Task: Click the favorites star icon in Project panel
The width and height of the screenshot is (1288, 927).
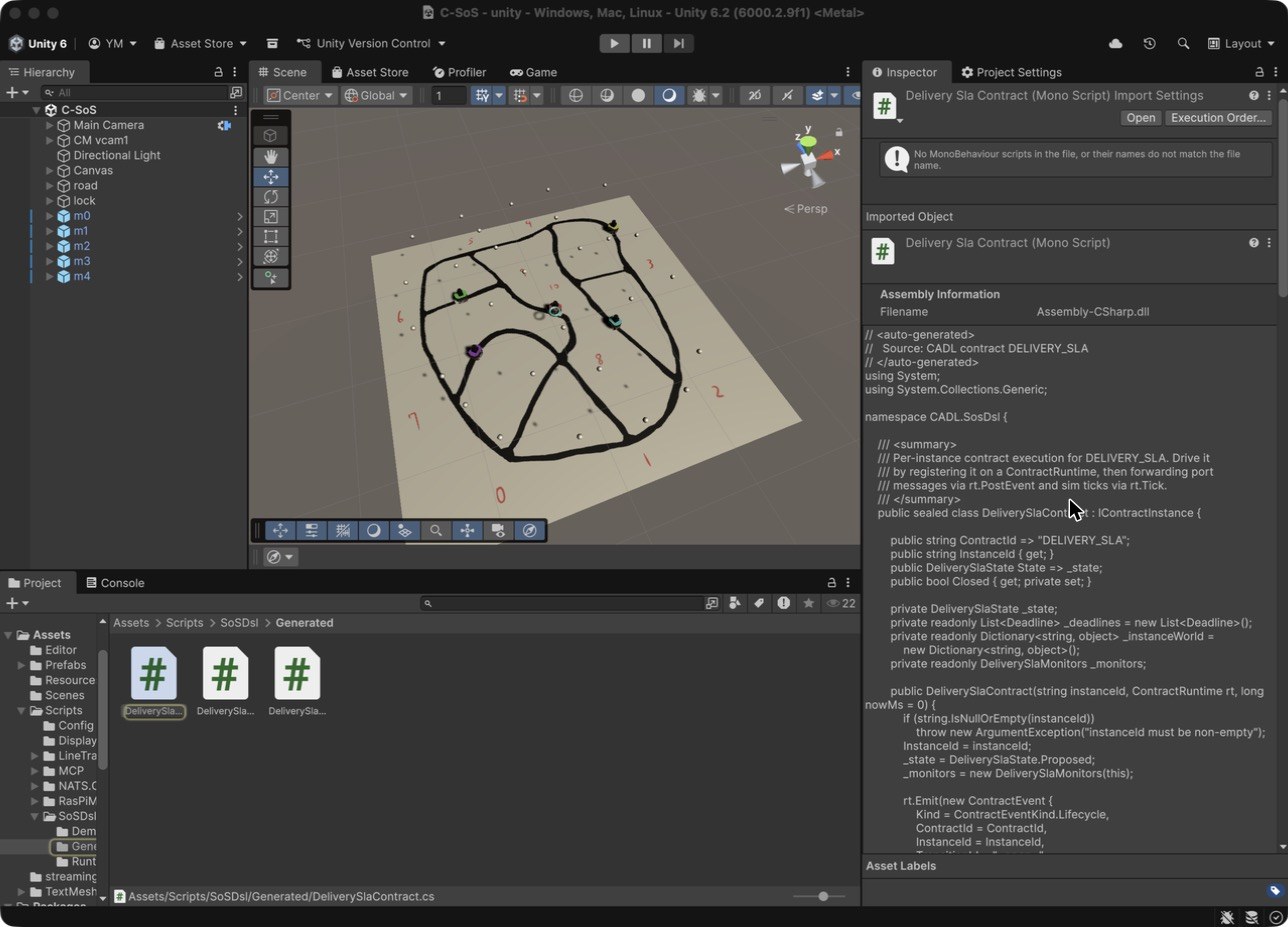Action: [808, 603]
